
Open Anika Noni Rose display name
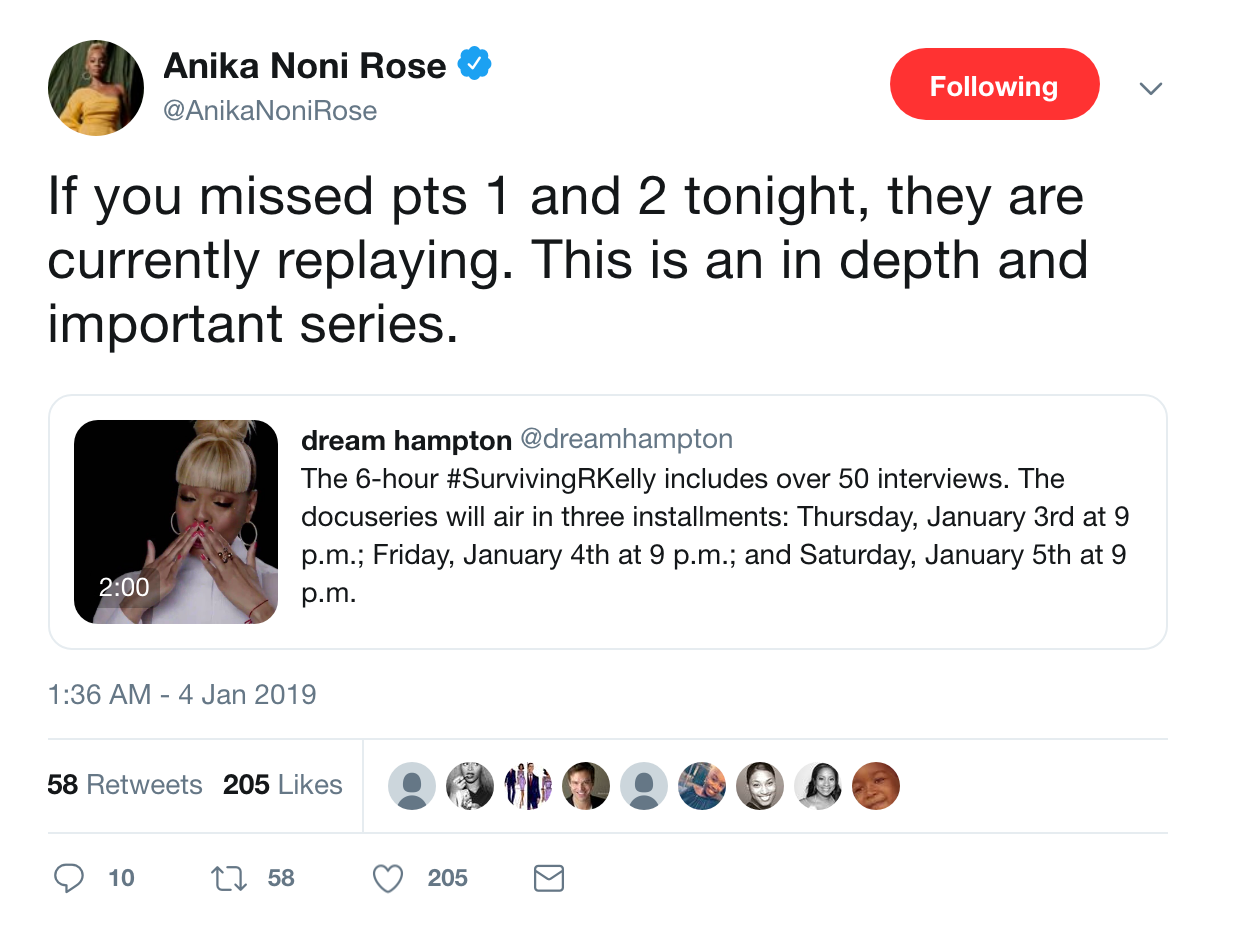click(x=304, y=66)
